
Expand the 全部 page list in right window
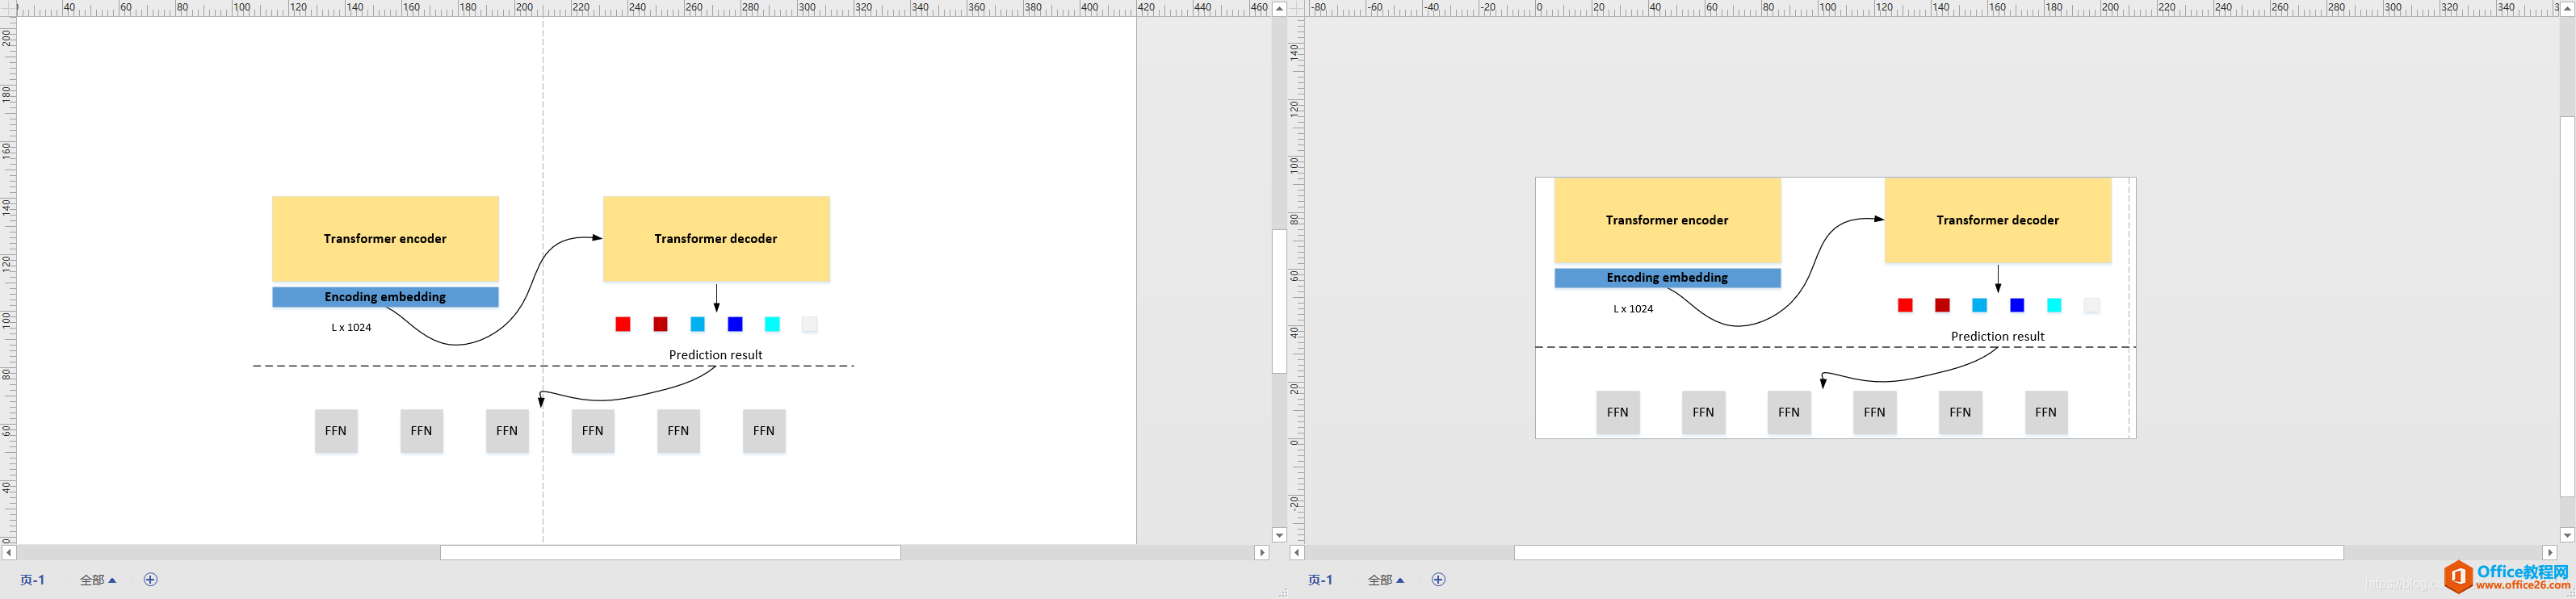(1386, 580)
